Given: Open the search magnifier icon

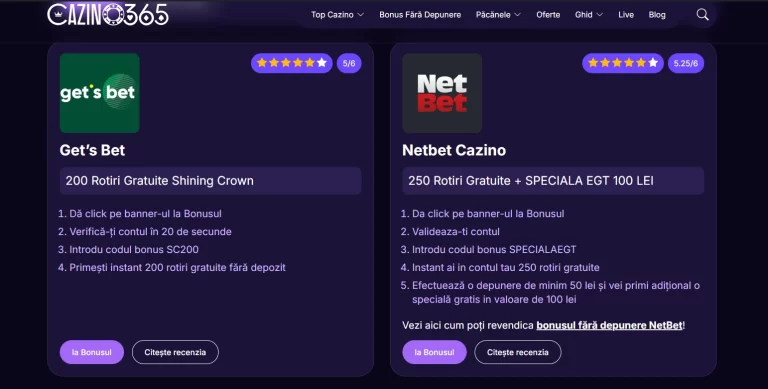Looking at the screenshot, I should click(x=702, y=15).
